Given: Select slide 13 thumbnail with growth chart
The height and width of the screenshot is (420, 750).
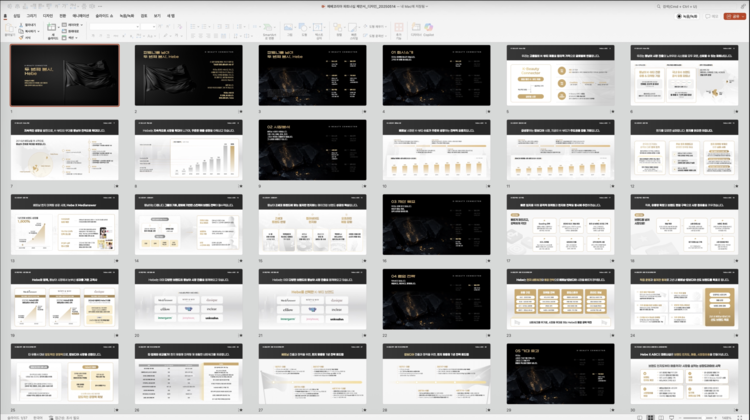Looking at the screenshot, I should [x=65, y=224].
